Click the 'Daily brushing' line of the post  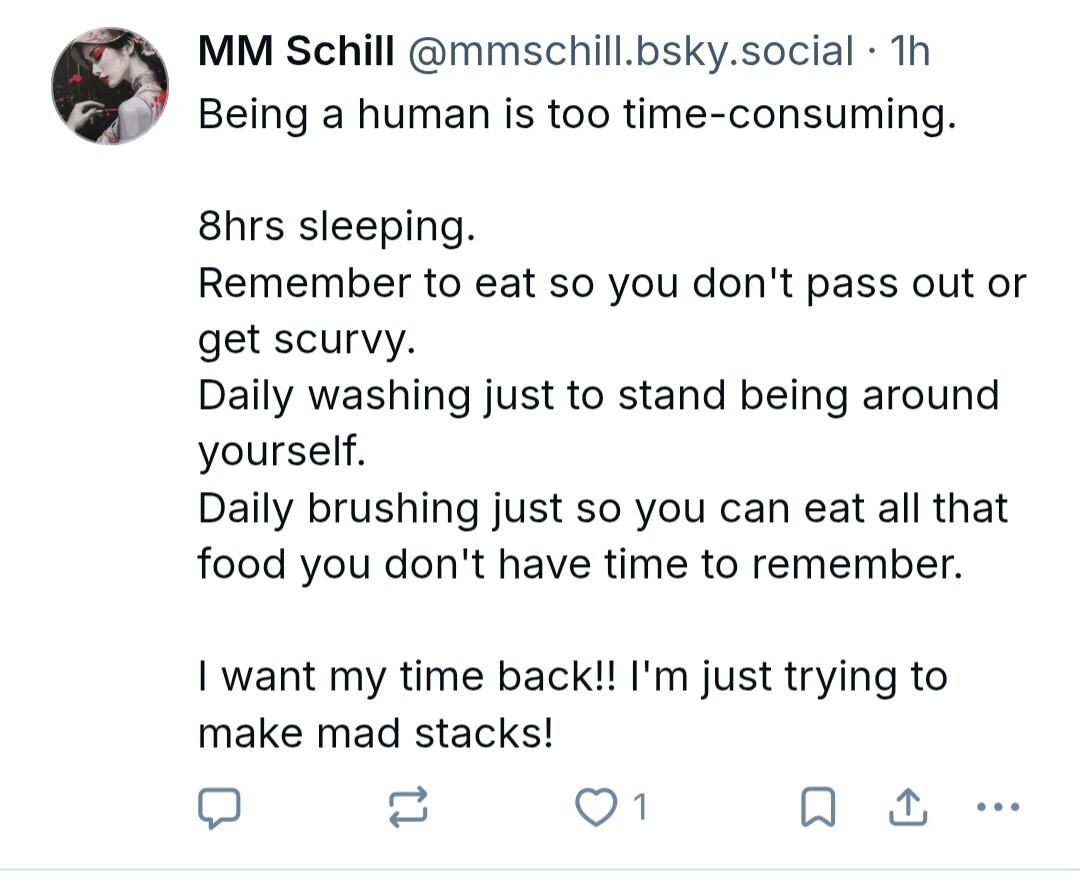click(x=602, y=508)
